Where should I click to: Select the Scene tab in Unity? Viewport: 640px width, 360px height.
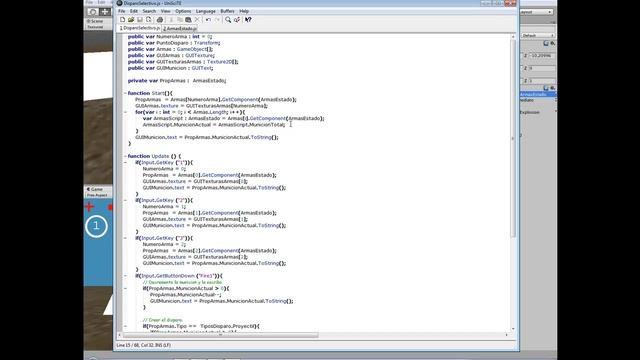pos(95,21)
